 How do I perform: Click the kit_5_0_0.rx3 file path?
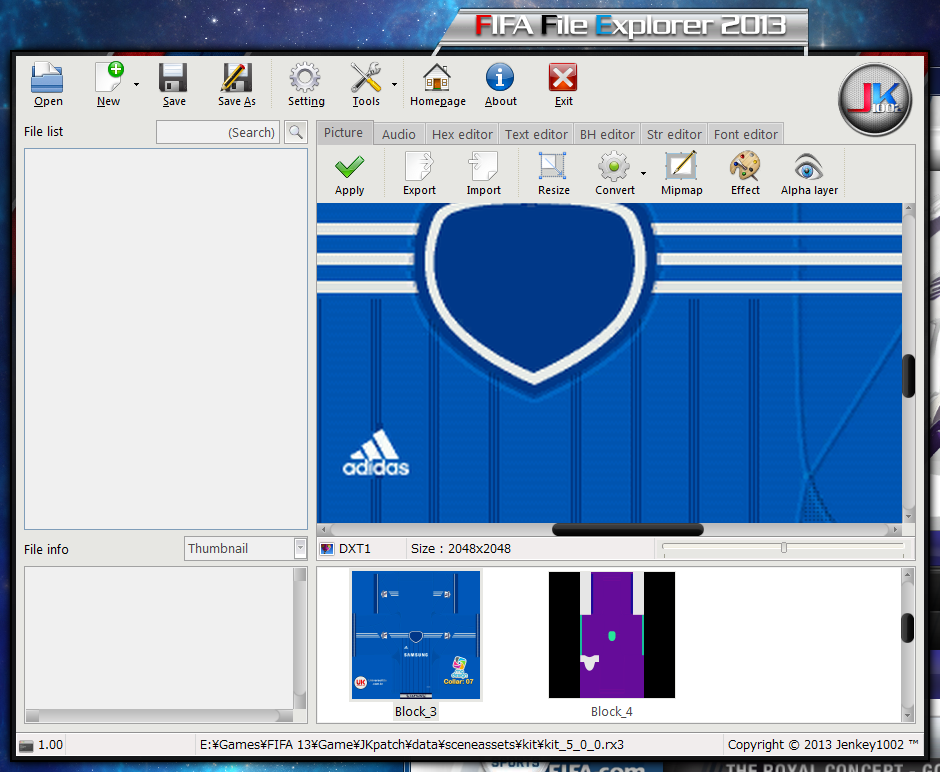411,744
